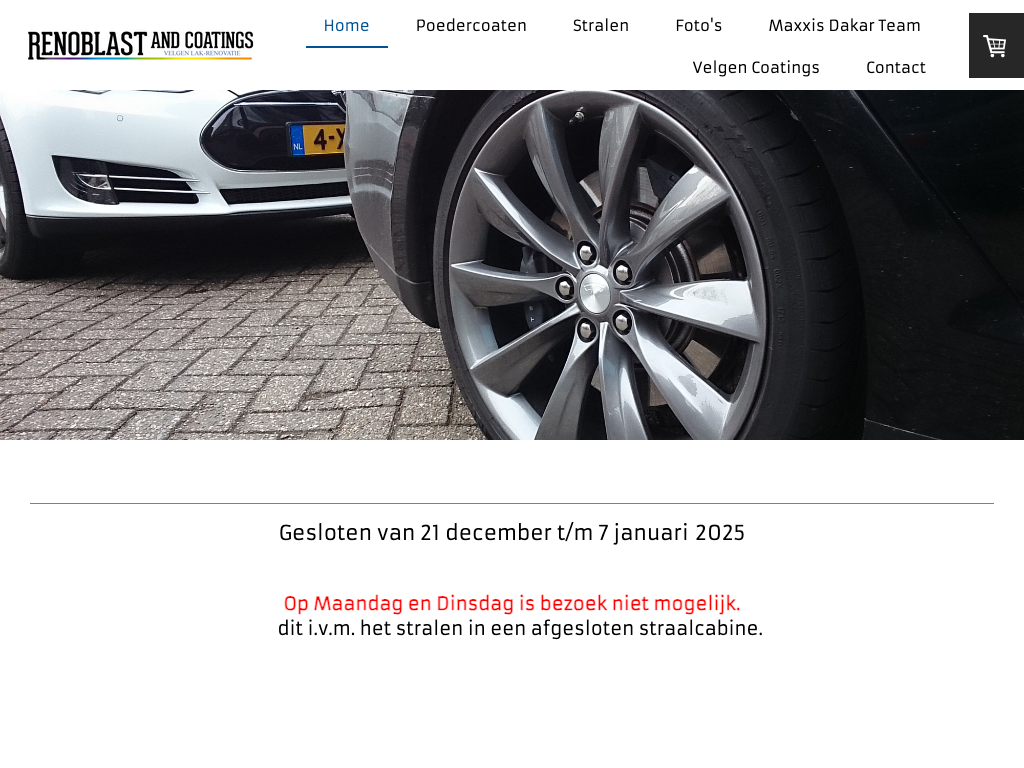1024x768 pixels.
Task: Open the shopping cart icon
Action: 995,46
